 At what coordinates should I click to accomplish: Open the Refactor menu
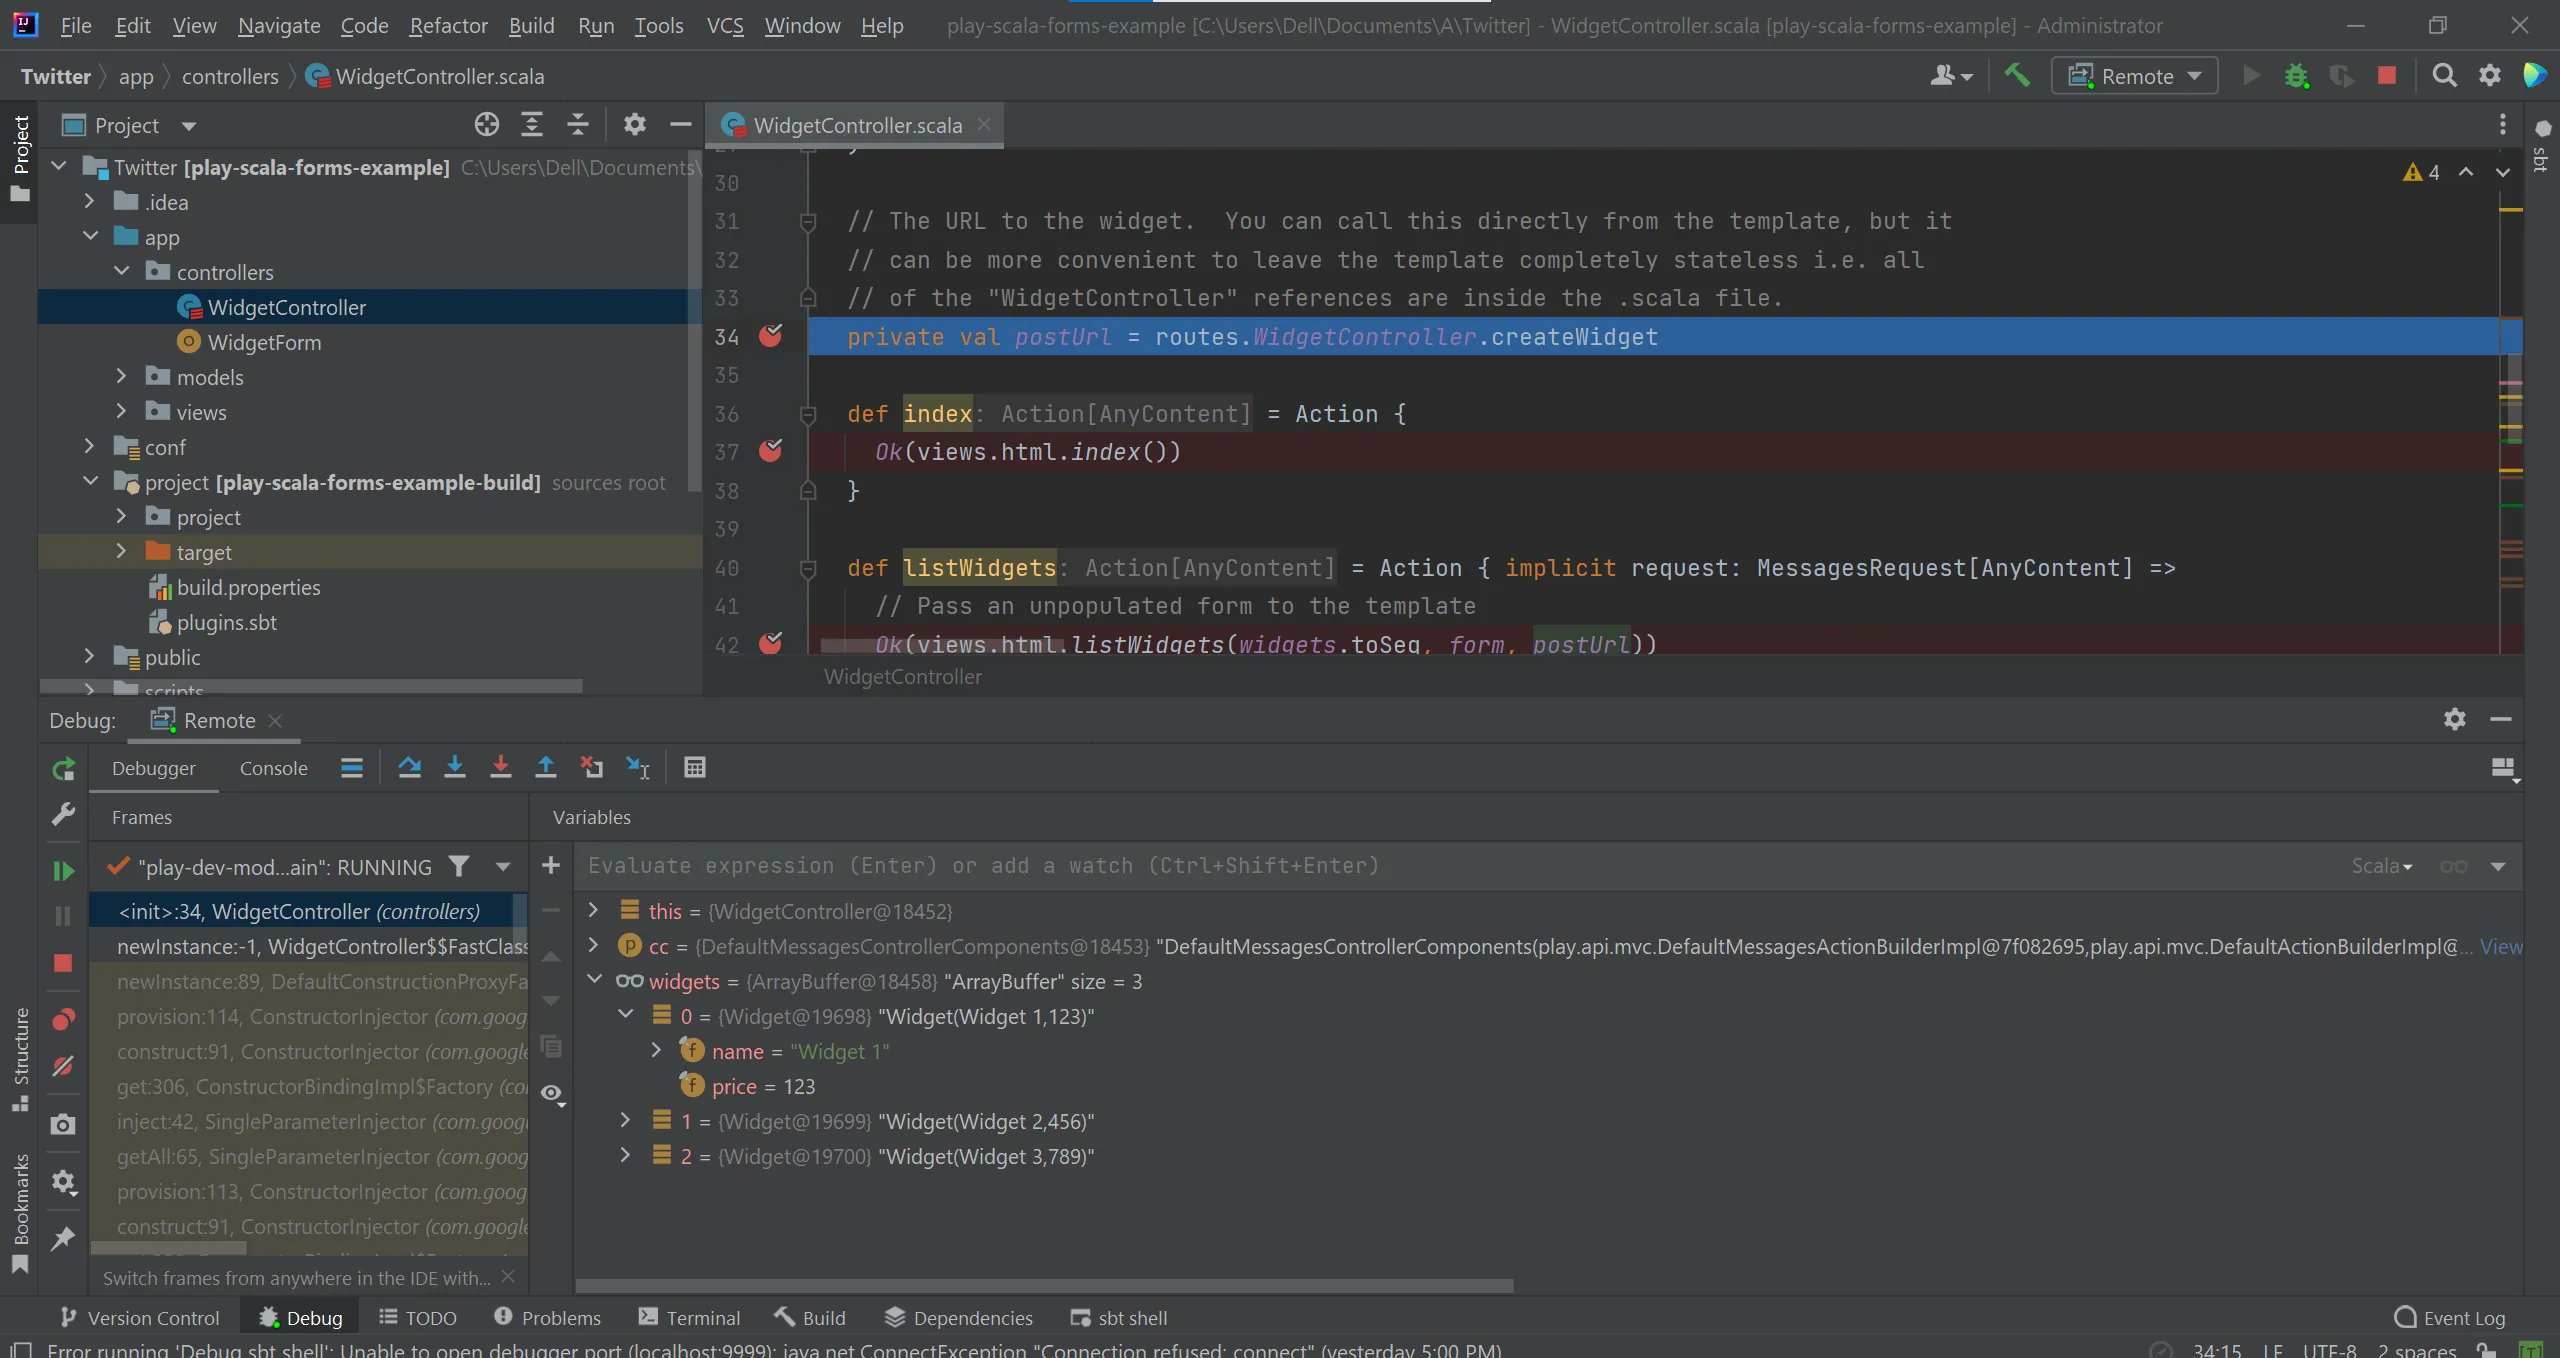448,25
